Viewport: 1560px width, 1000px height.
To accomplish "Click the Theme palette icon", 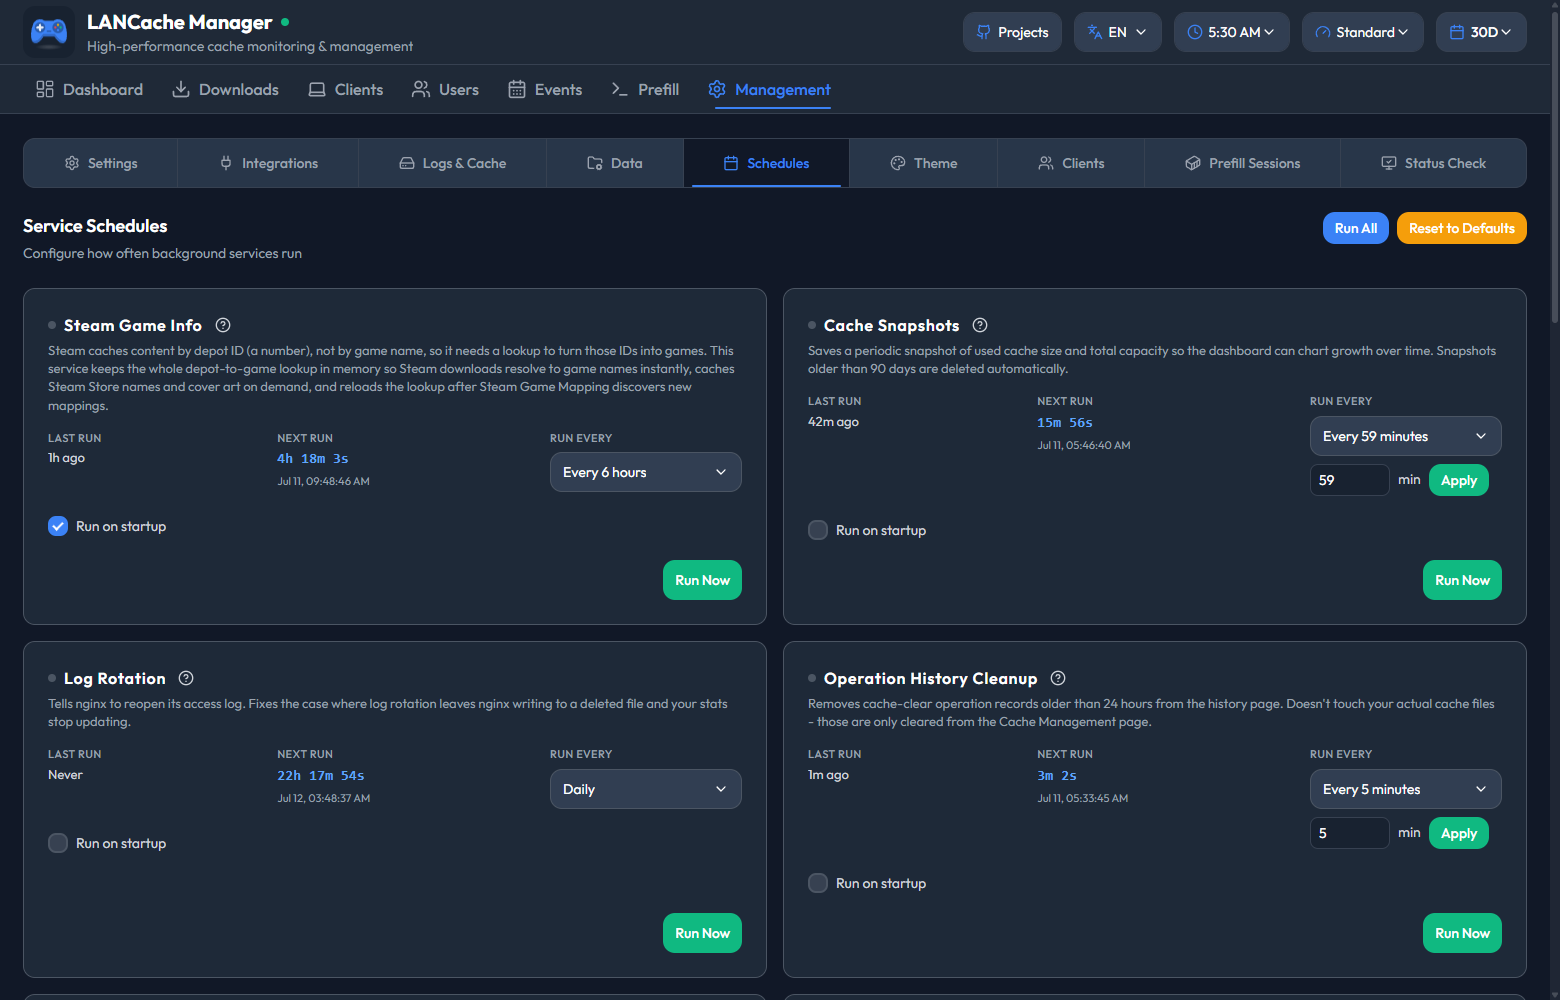I will coord(898,163).
